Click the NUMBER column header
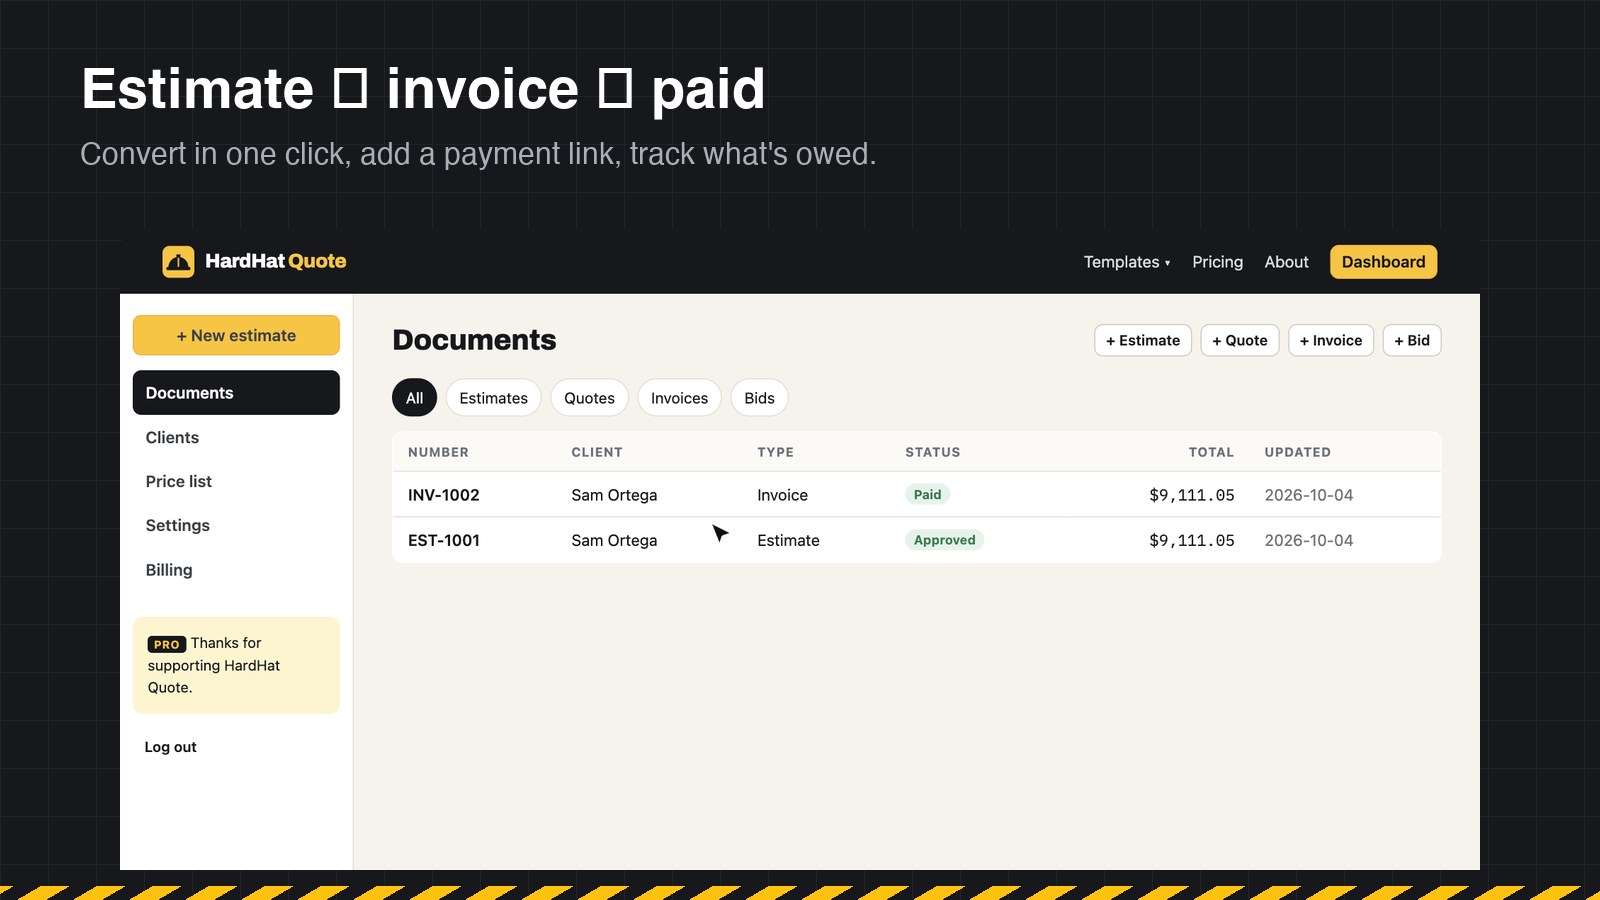The height and width of the screenshot is (900, 1600). point(438,452)
